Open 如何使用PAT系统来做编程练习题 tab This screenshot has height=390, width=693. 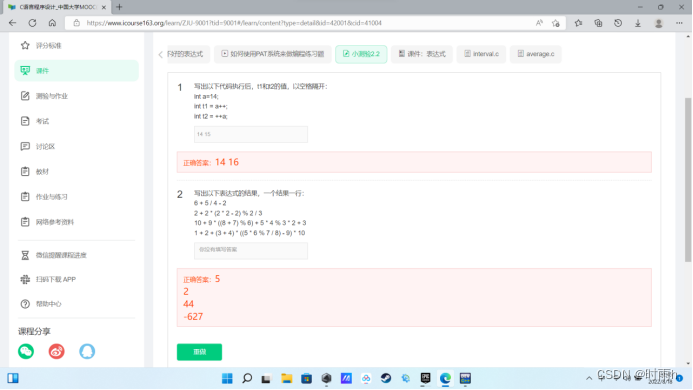tap(273, 54)
